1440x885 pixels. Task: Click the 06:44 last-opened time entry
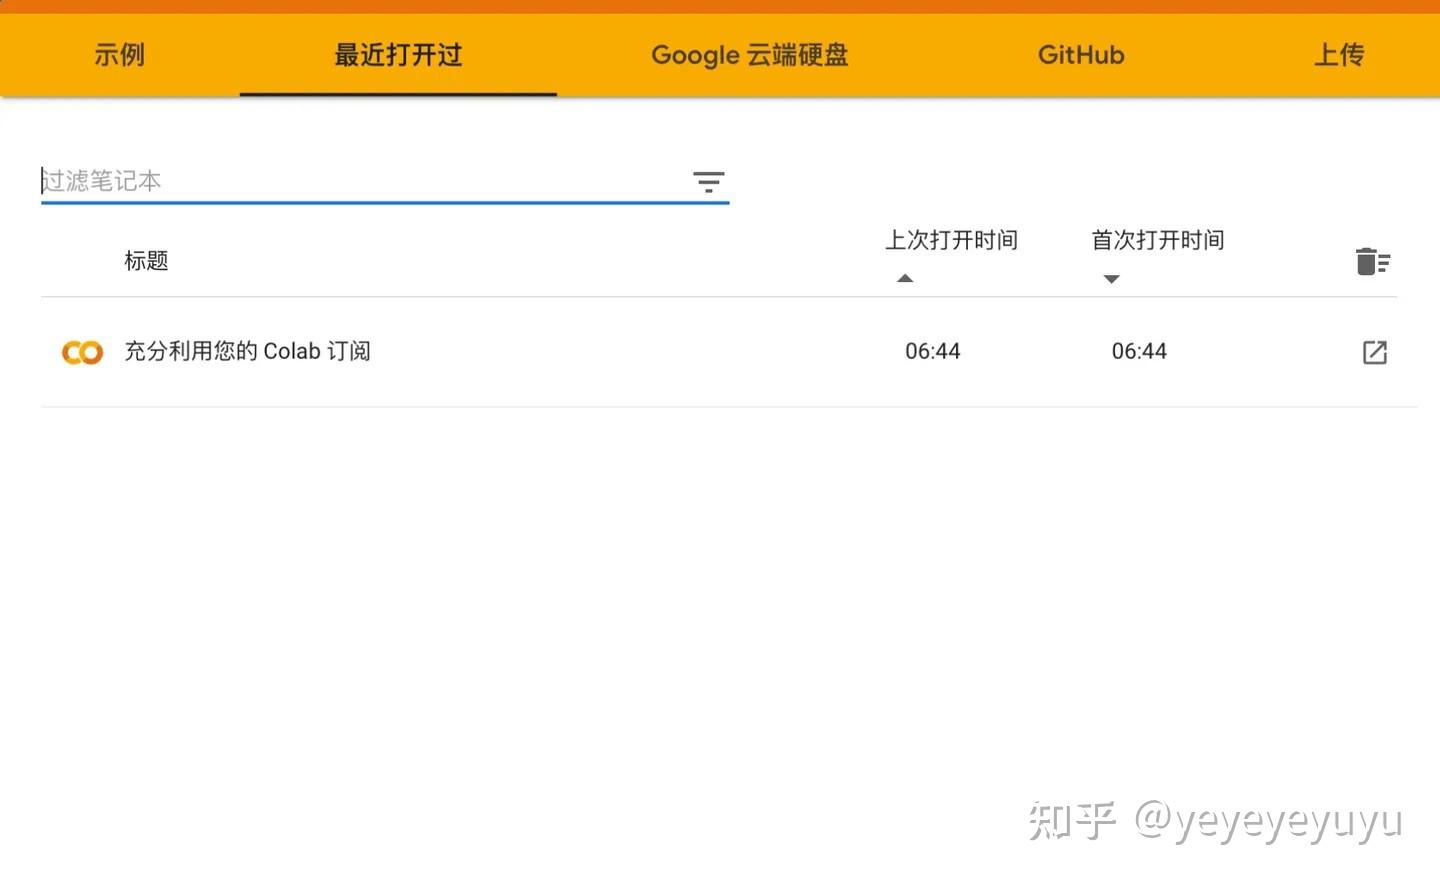pos(932,351)
